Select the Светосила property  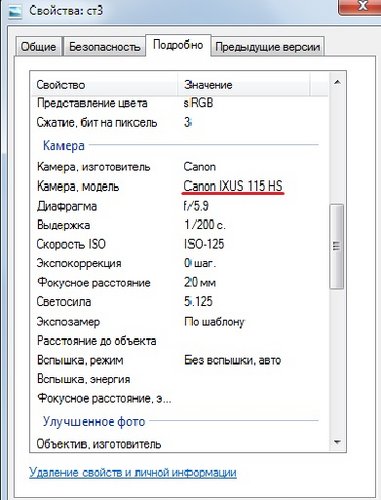click(x=64, y=302)
